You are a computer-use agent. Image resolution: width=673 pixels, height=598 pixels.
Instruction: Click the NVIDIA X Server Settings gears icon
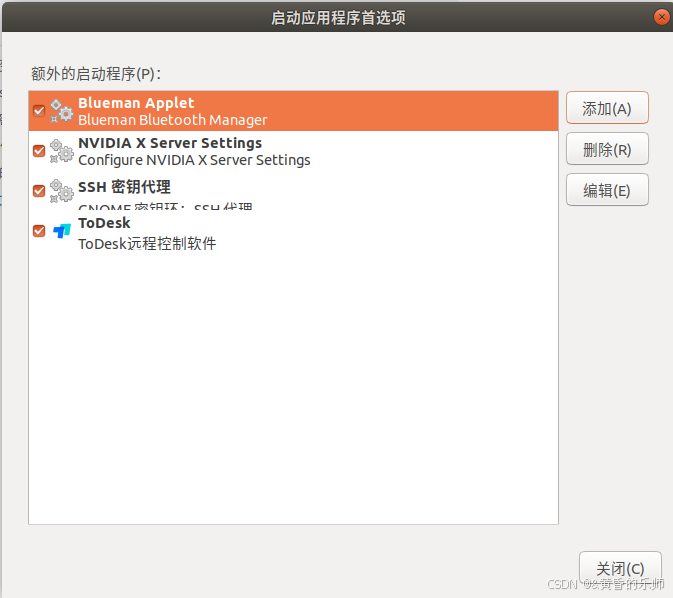61,151
